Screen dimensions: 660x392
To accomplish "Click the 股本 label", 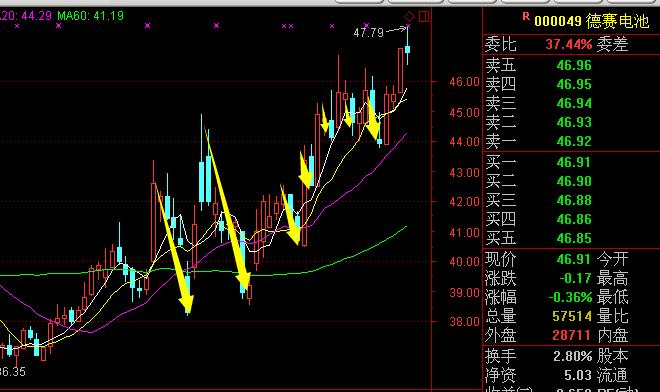I will point(612,356).
